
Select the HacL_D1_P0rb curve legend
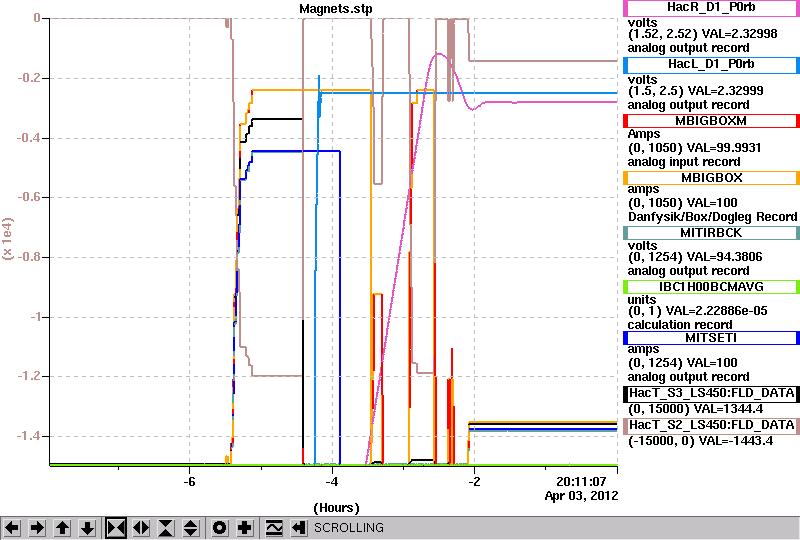pyautogui.click(x=711, y=65)
